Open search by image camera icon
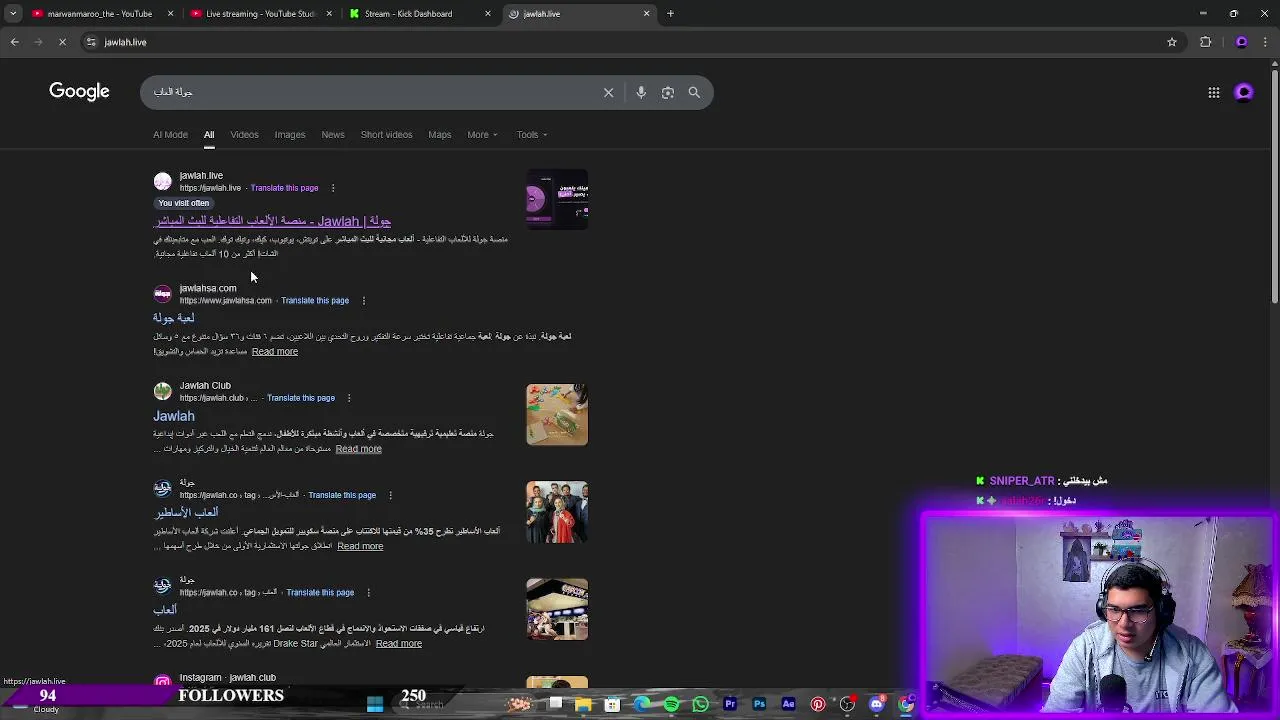 click(x=667, y=92)
